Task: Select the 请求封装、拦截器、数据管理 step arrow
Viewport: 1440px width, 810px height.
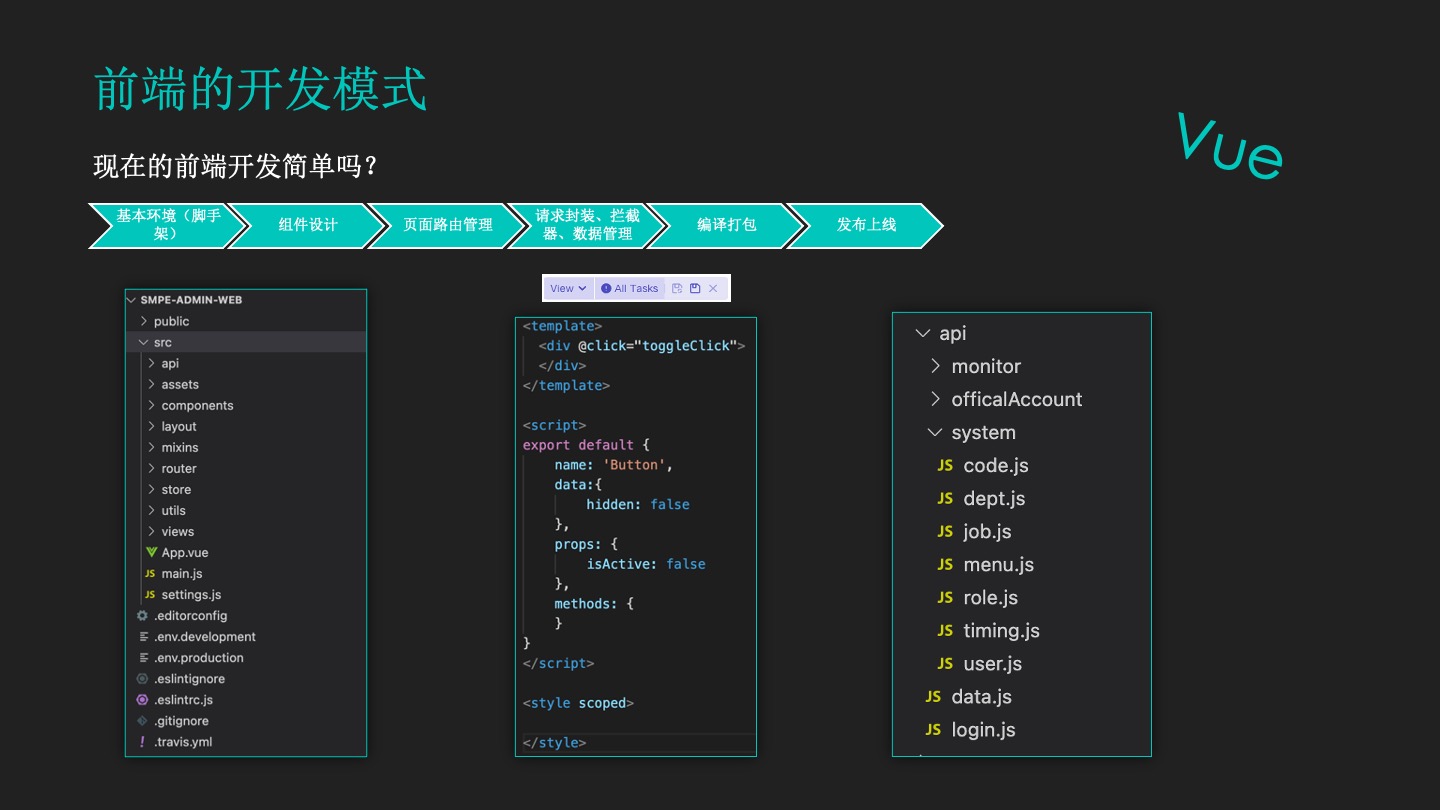Action: click(587, 225)
